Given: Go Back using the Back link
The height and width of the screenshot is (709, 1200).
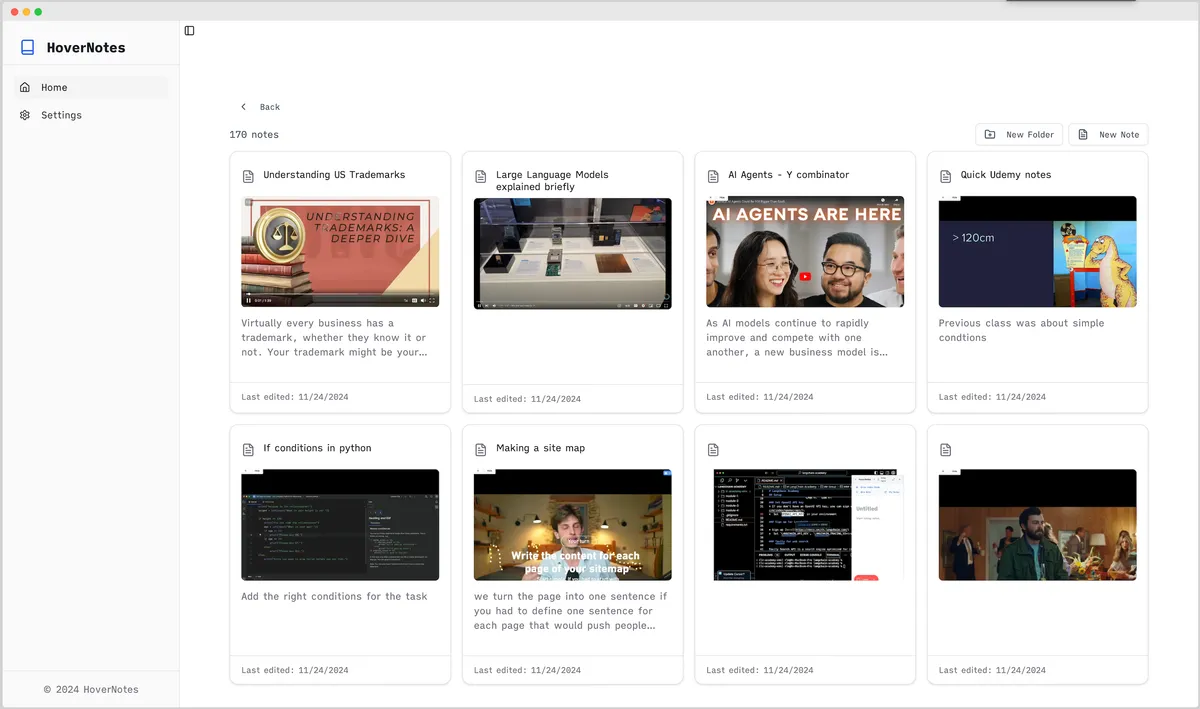Looking at the screenshot, I should click(x=270, y=107).
